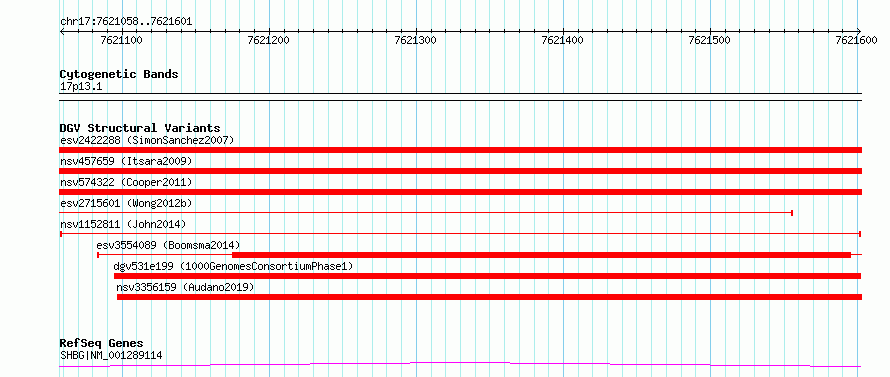Click variant label nsv457659 (Itsara2009)

[126, 161]
